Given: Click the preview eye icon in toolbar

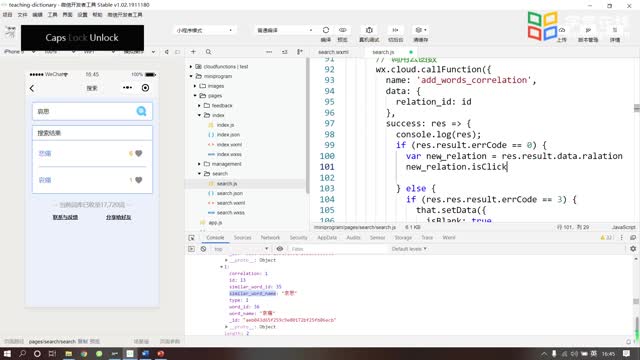Looking at the screenshot, I should pos(342,30).
